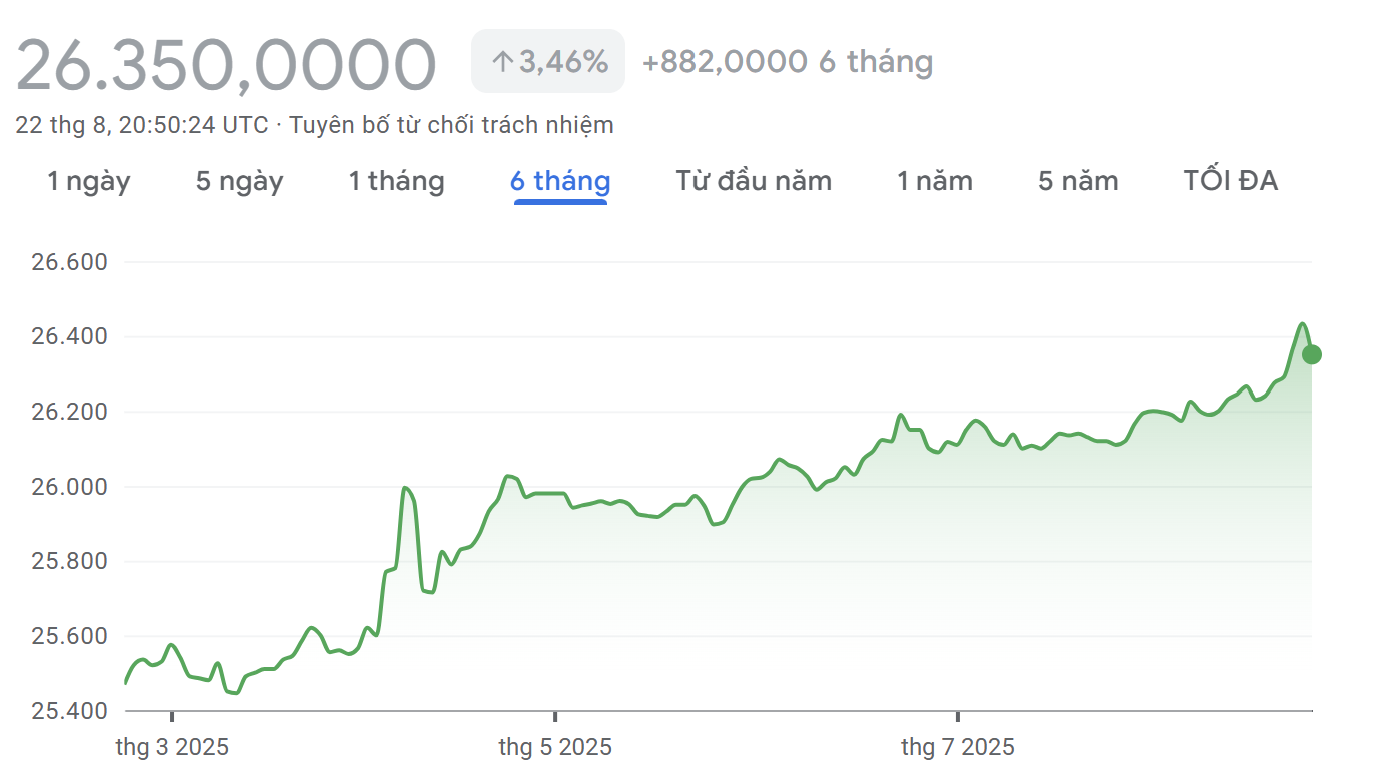Switch to the "5 ngày" range
Viewport: 1382px width, 782px height.
click(x=239, y=181)
